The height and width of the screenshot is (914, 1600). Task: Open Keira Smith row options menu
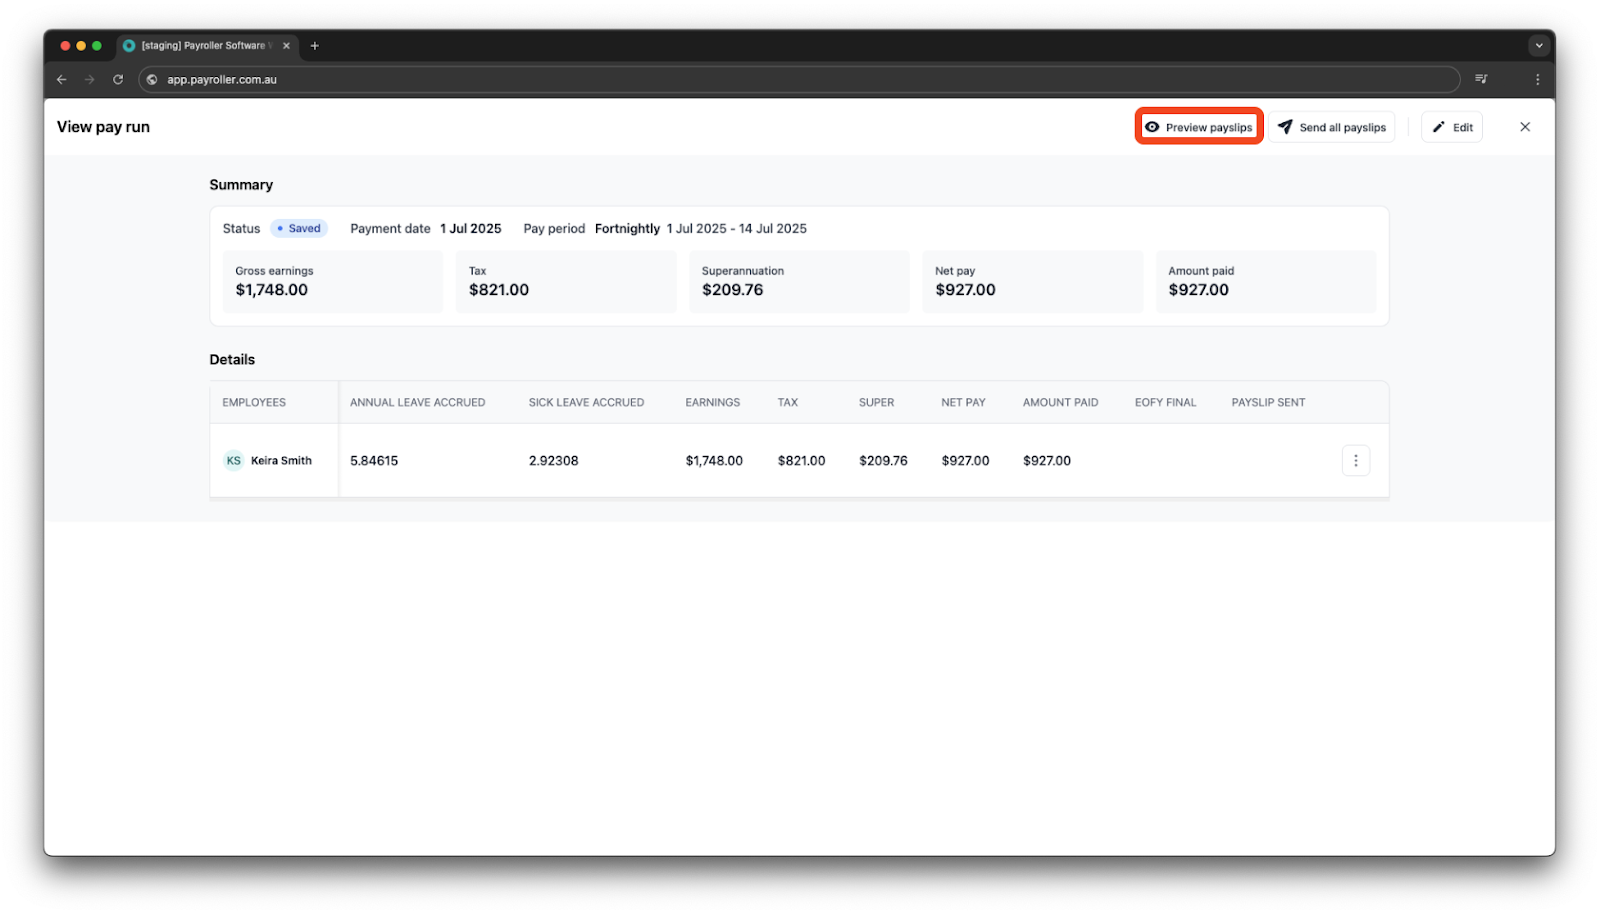click(x=1356, y=461)
